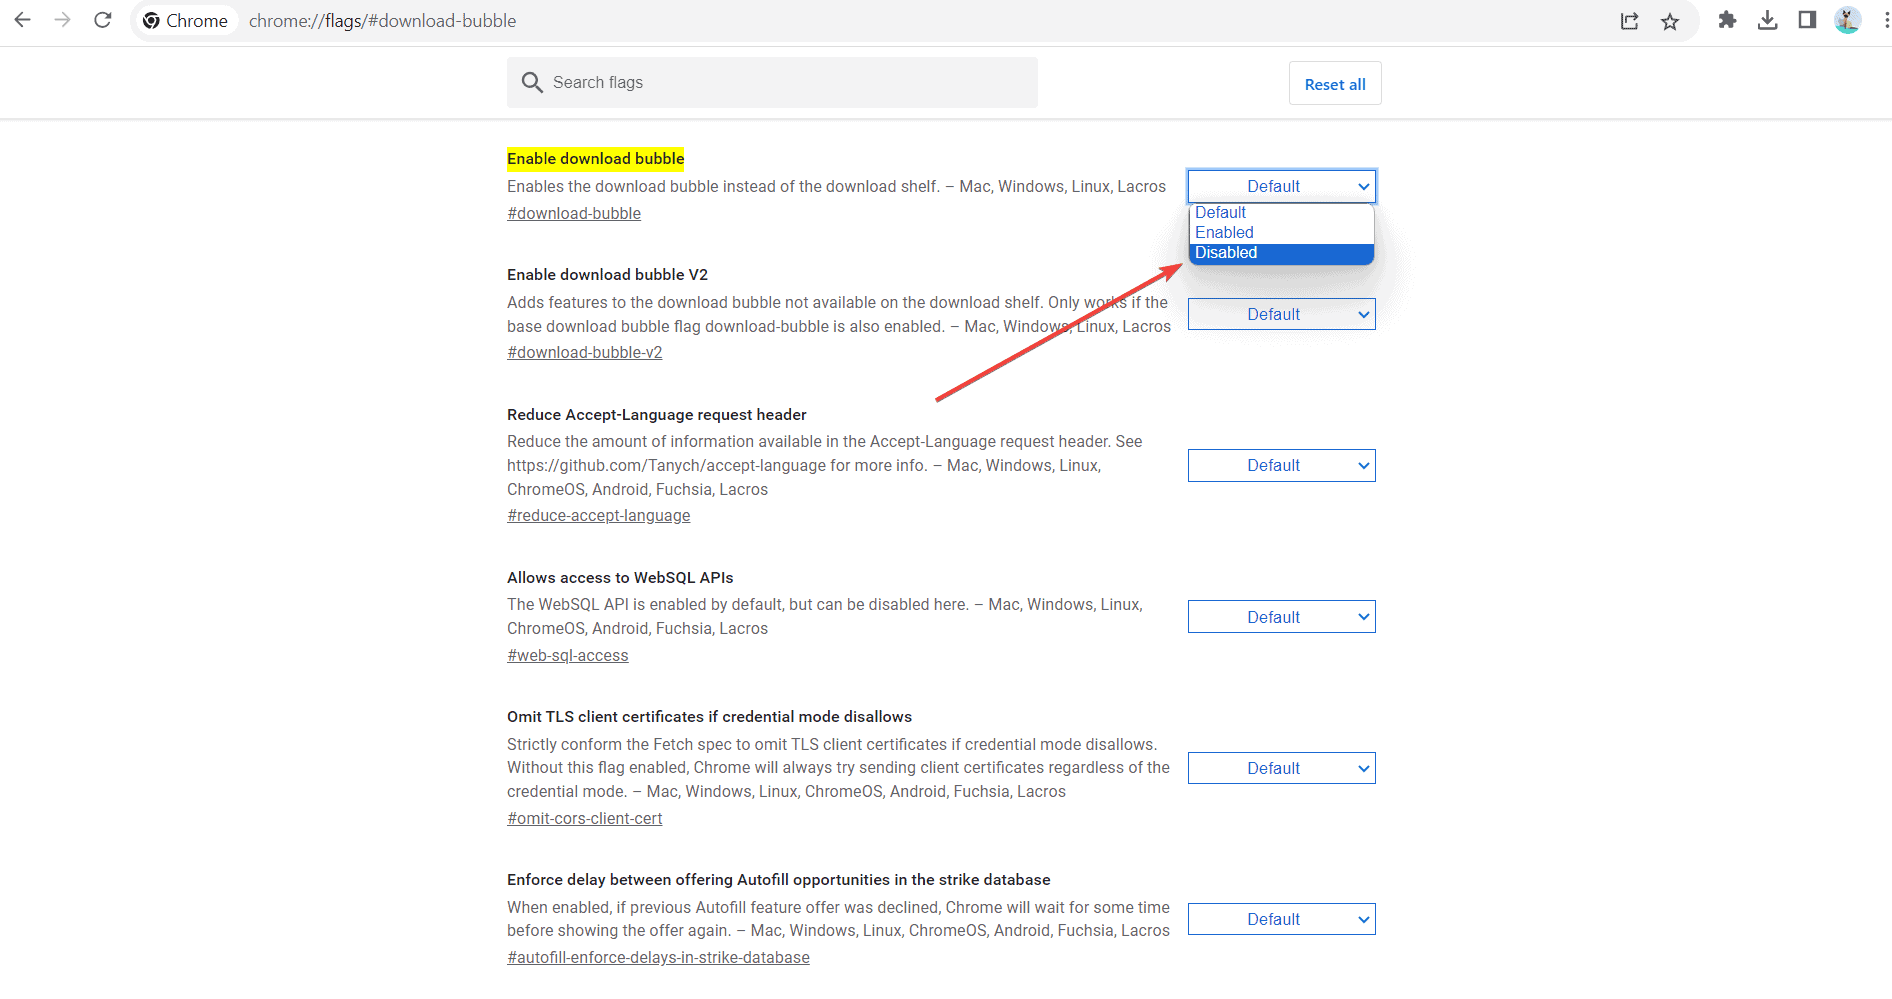Open the Chrome site info chip
Screen dimensions: 1892x999
[x=185, y=21]
